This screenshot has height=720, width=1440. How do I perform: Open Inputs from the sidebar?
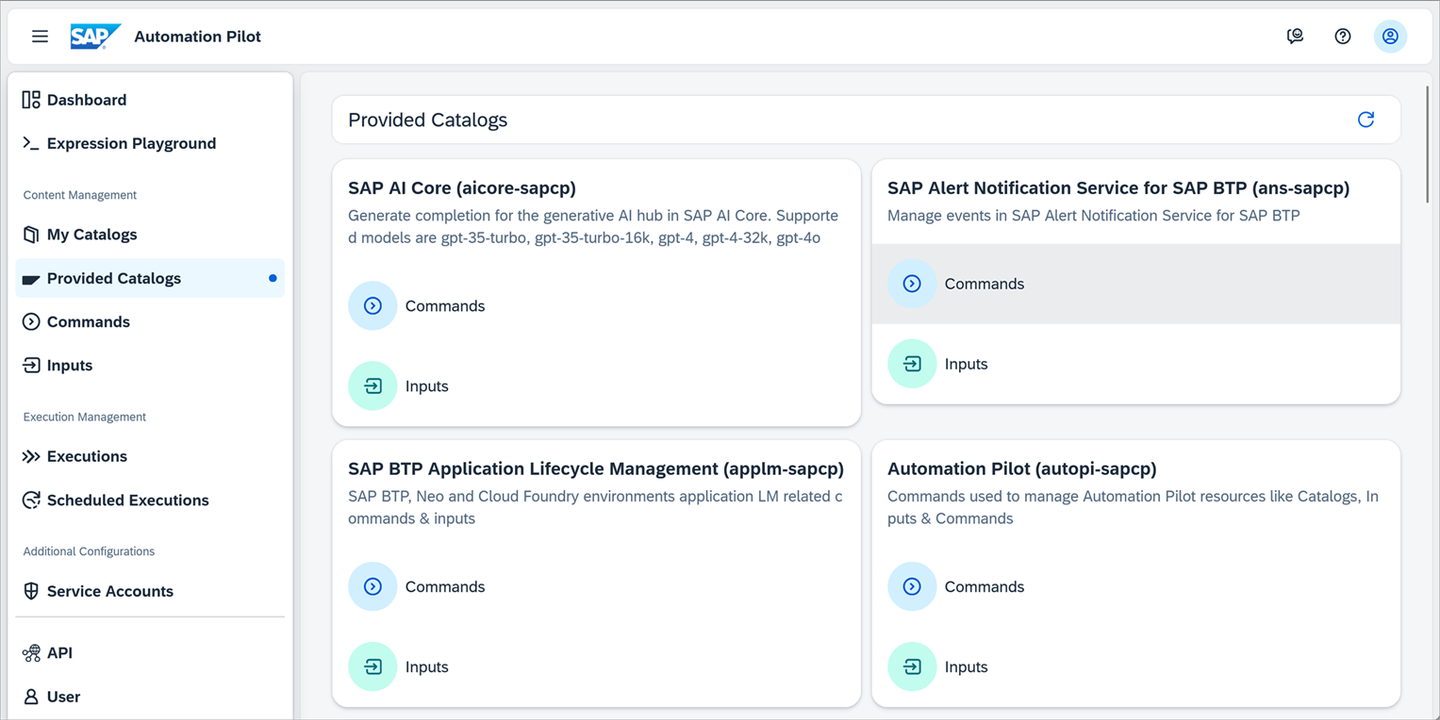(150, 365)
